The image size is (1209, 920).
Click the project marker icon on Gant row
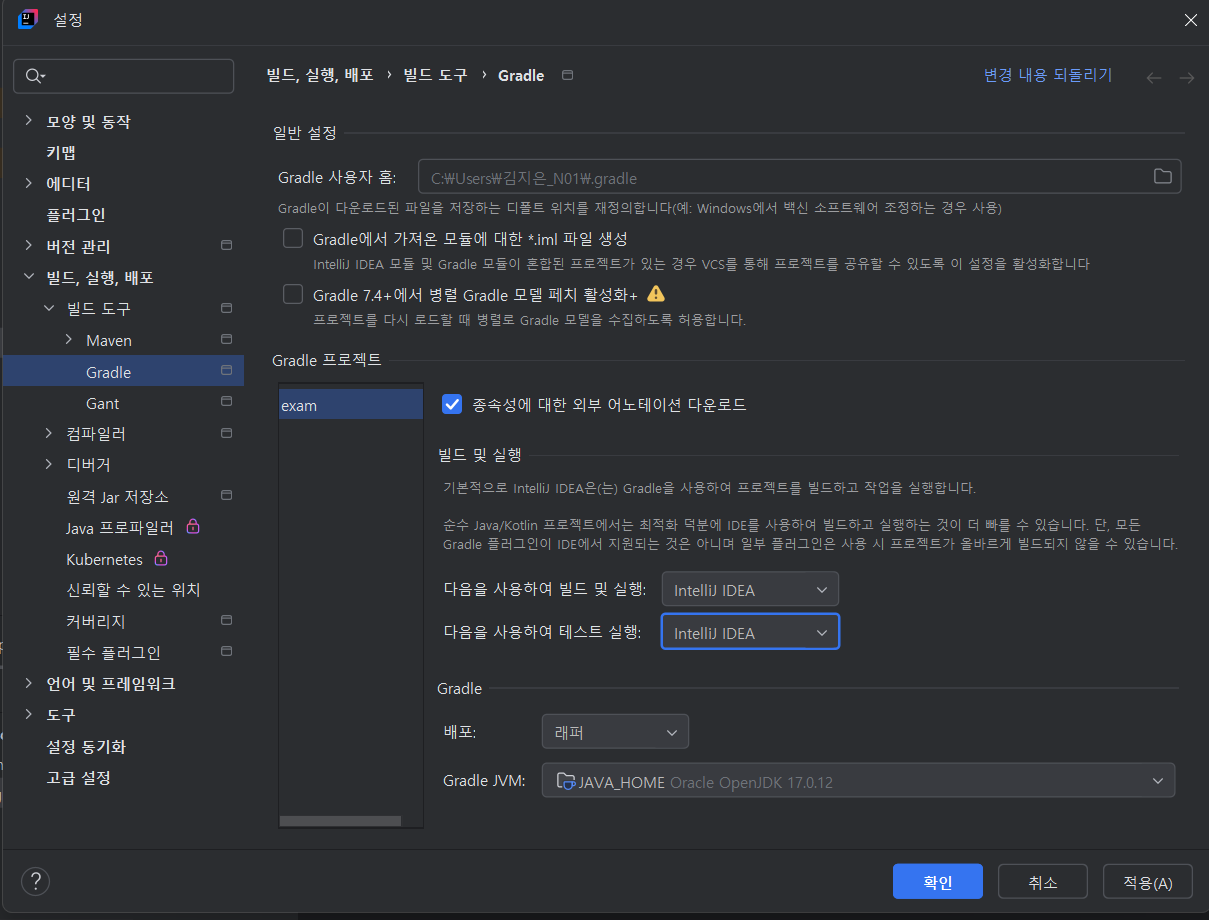click(x=226, y=402)
